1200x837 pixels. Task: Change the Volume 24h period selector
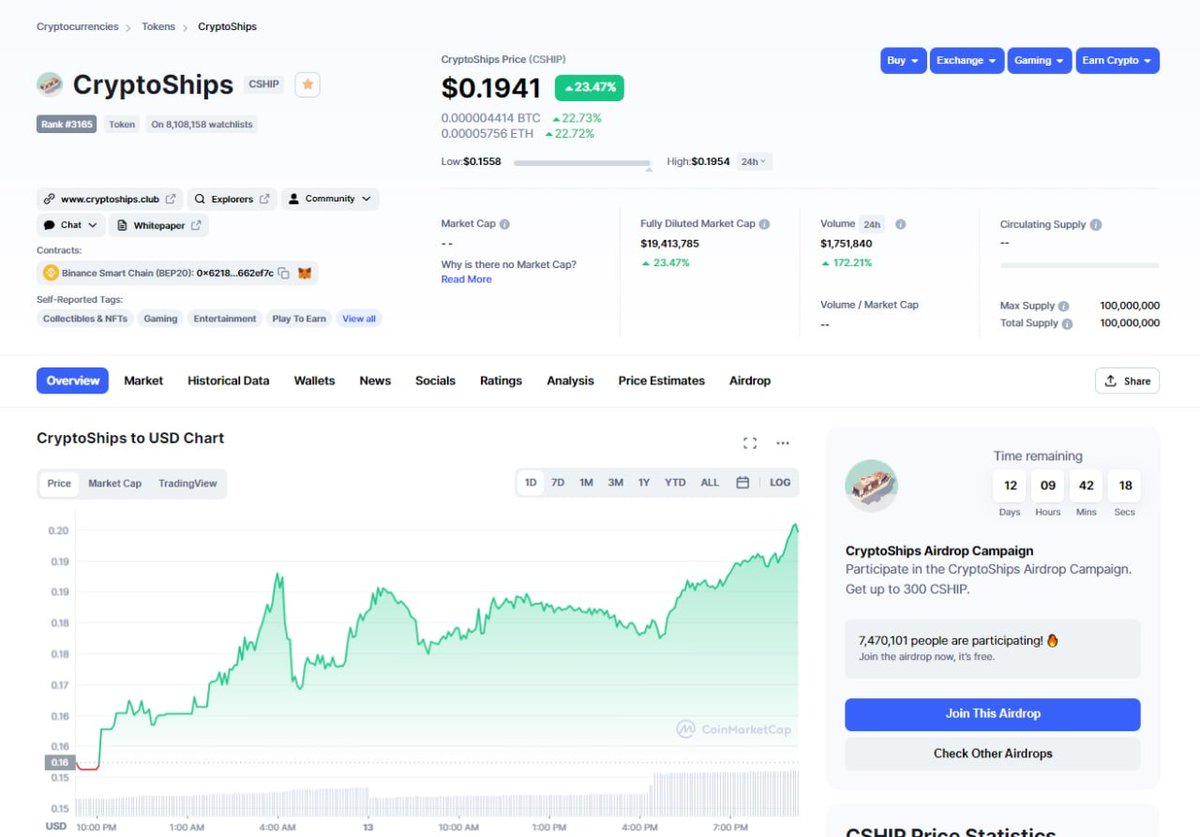click(872, 224)
